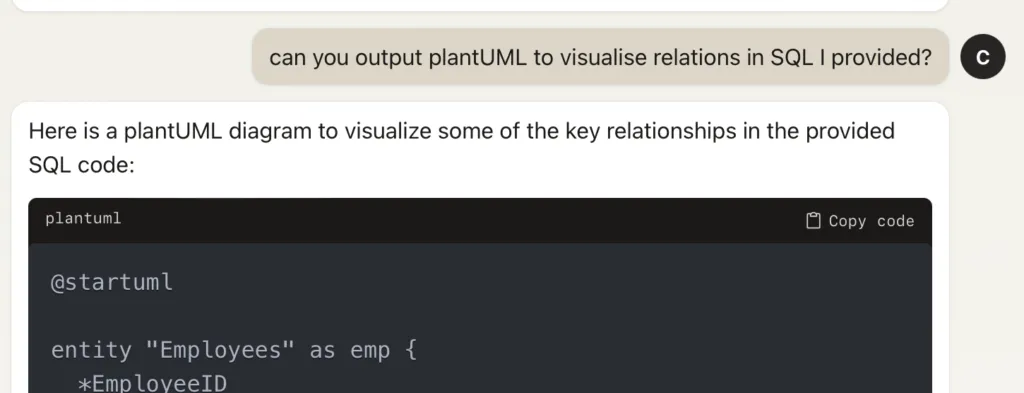Click the @startuml line in code
The image size is (1024, 393).
pos(112,282)
